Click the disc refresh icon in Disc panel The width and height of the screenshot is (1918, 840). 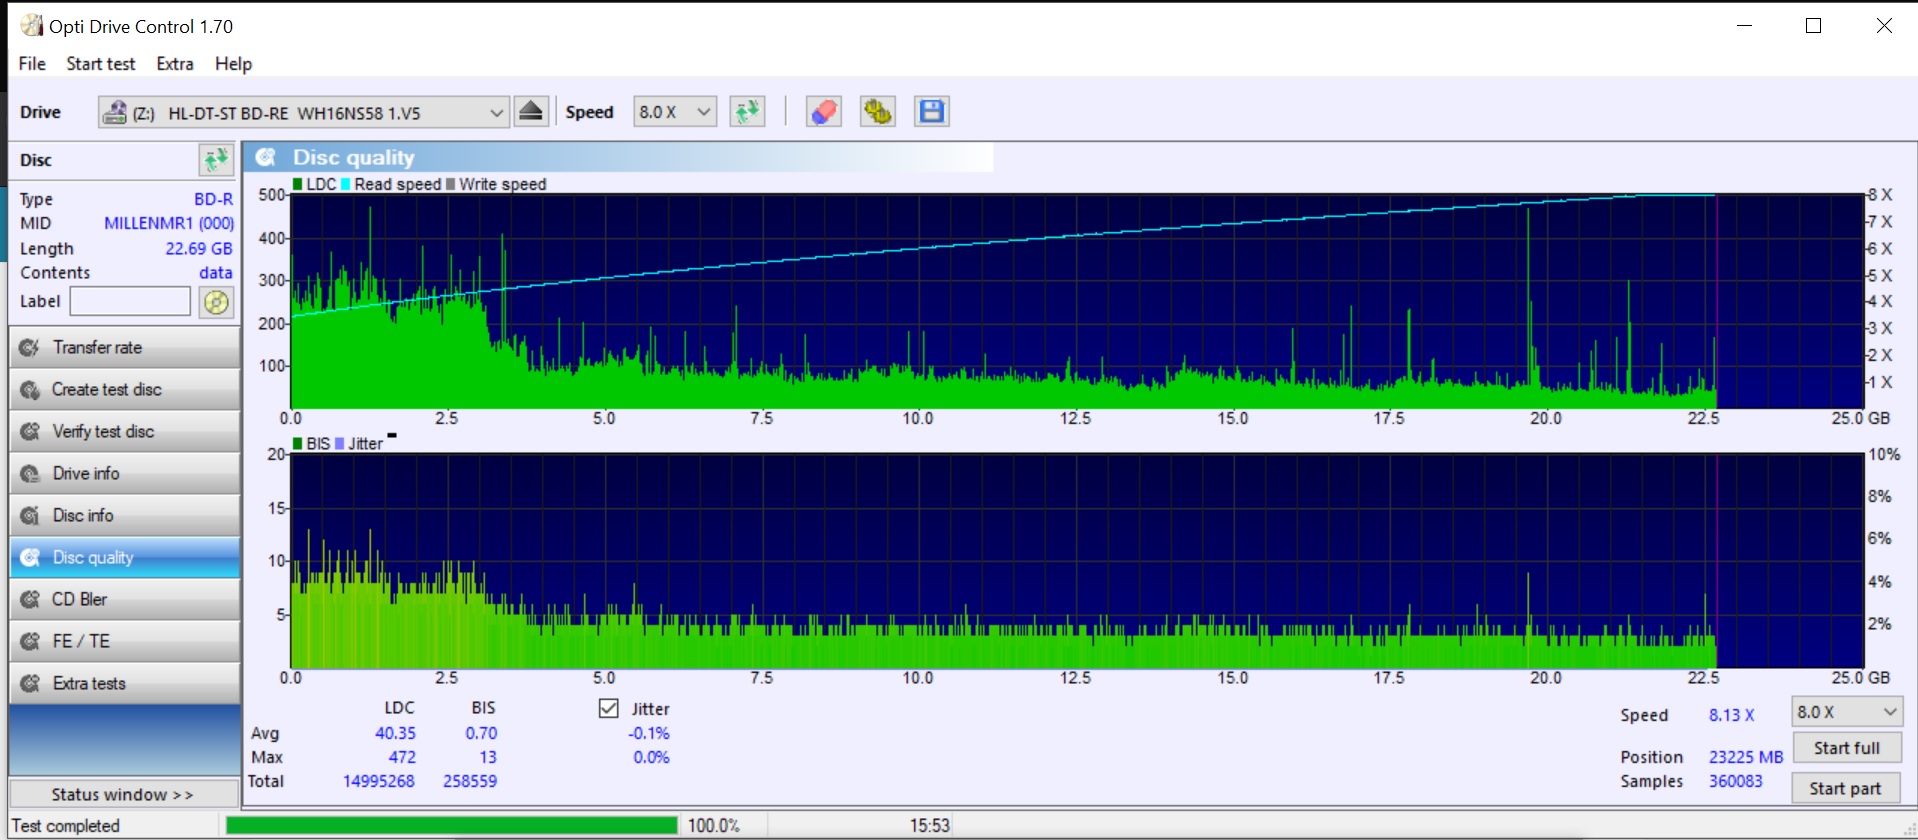(216, 160)
